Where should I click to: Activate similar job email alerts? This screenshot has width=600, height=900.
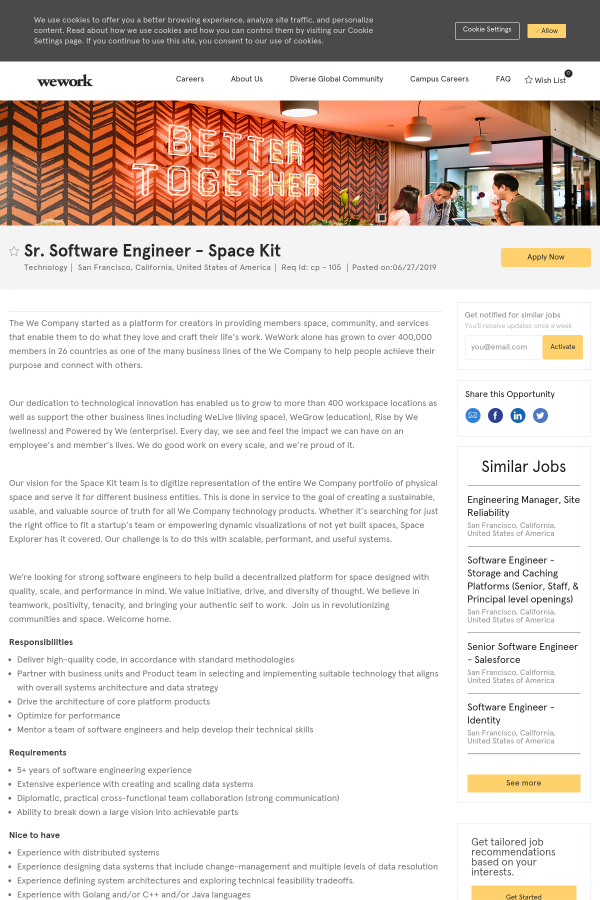(562, 347)
